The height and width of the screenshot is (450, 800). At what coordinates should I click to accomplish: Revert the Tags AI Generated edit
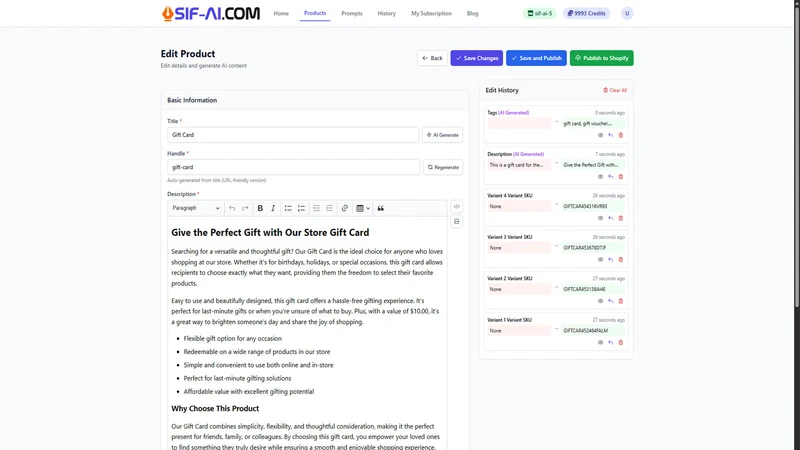click(x=610, y=135)
